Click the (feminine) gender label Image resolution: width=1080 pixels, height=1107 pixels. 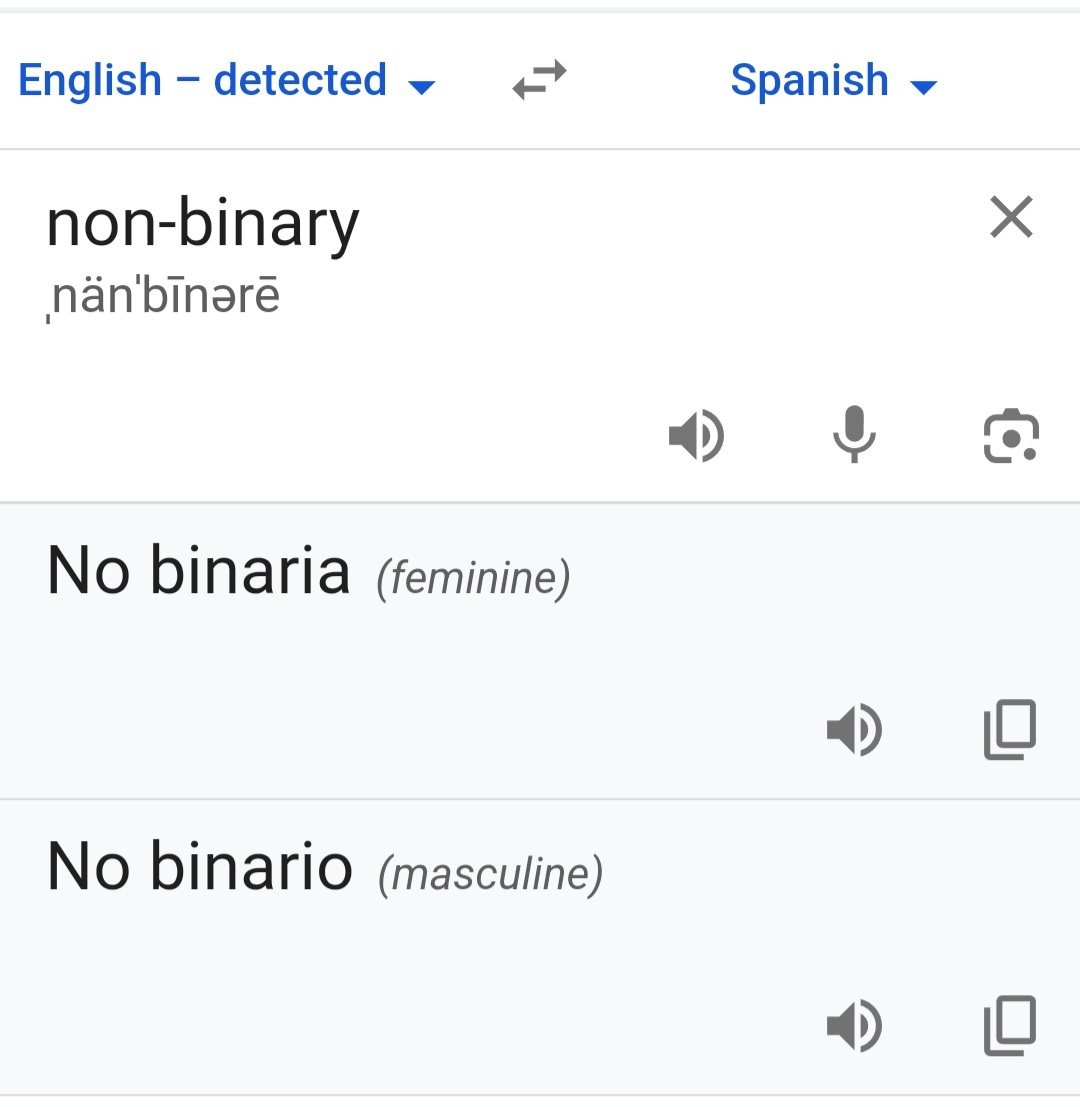pos(473,578)
